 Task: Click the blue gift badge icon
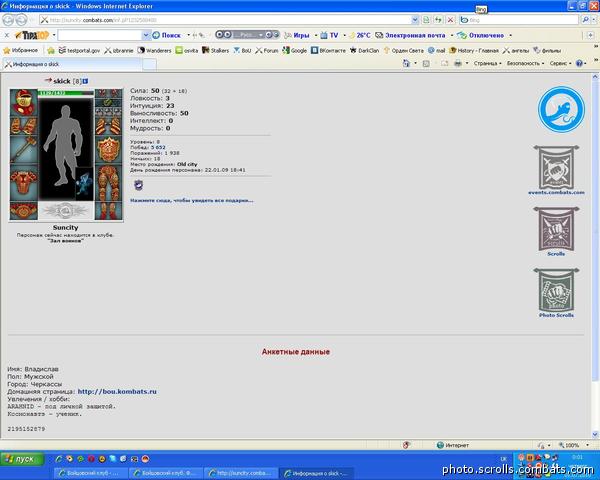pyautogui.click(x=139, y=185)
